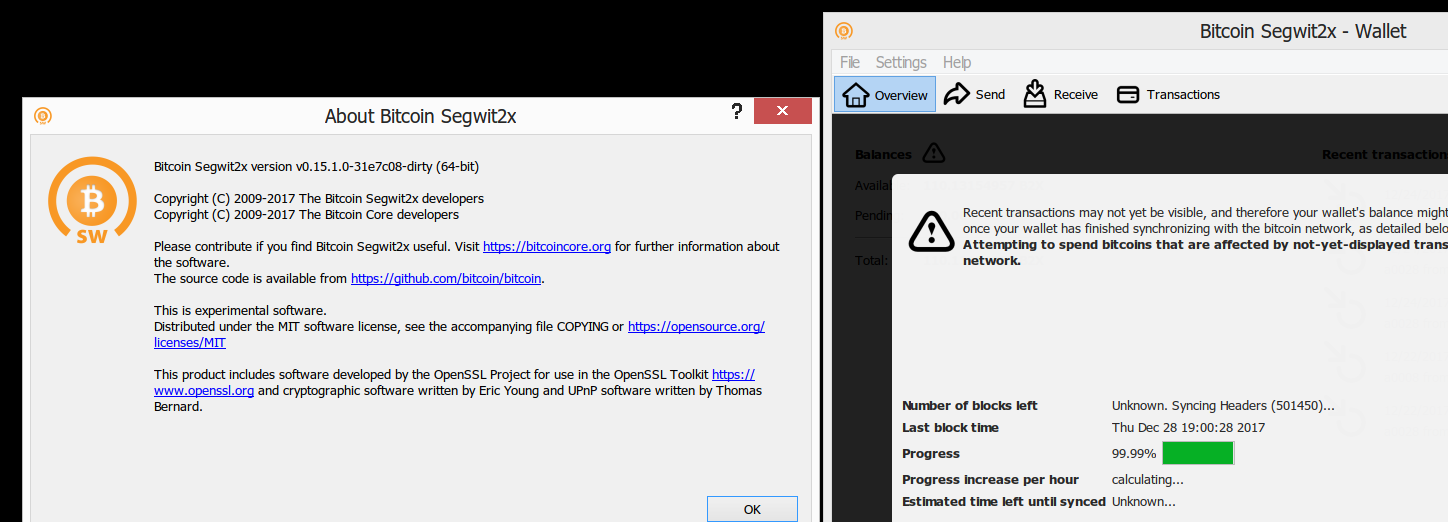1448x522 pixels.
Task: Click the 'About Bitcoin Segwit2x' title bar text
Action: point(420,116)
